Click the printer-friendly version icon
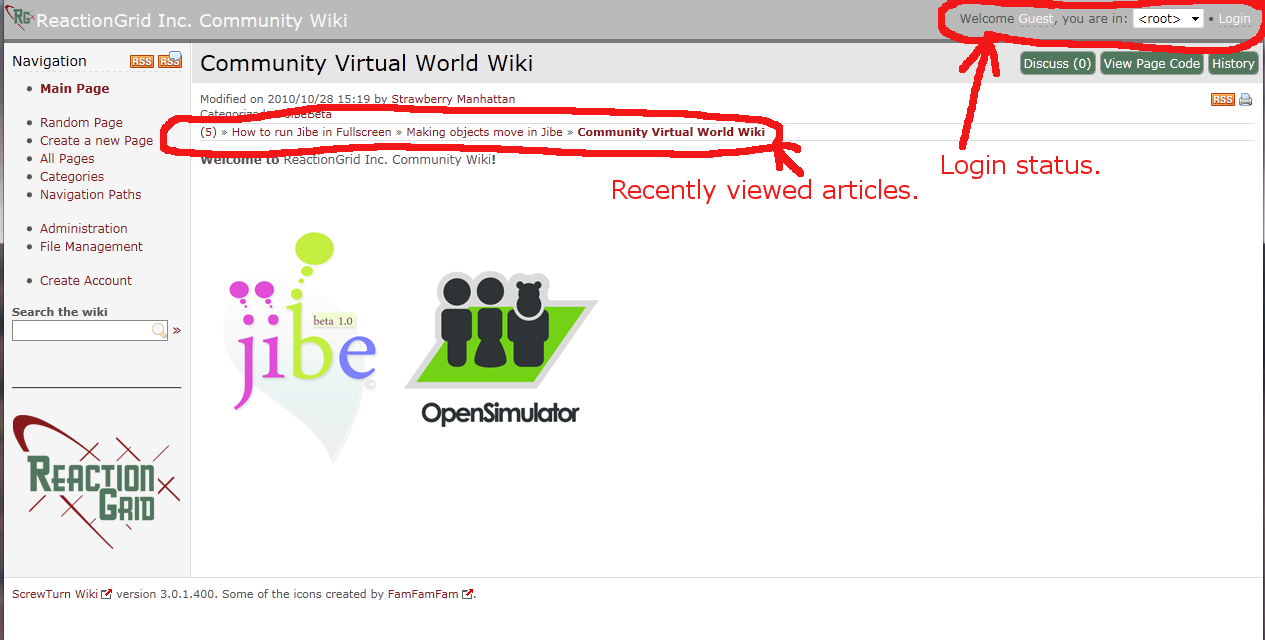The image size is (1265, 640). coord(1245,99)
